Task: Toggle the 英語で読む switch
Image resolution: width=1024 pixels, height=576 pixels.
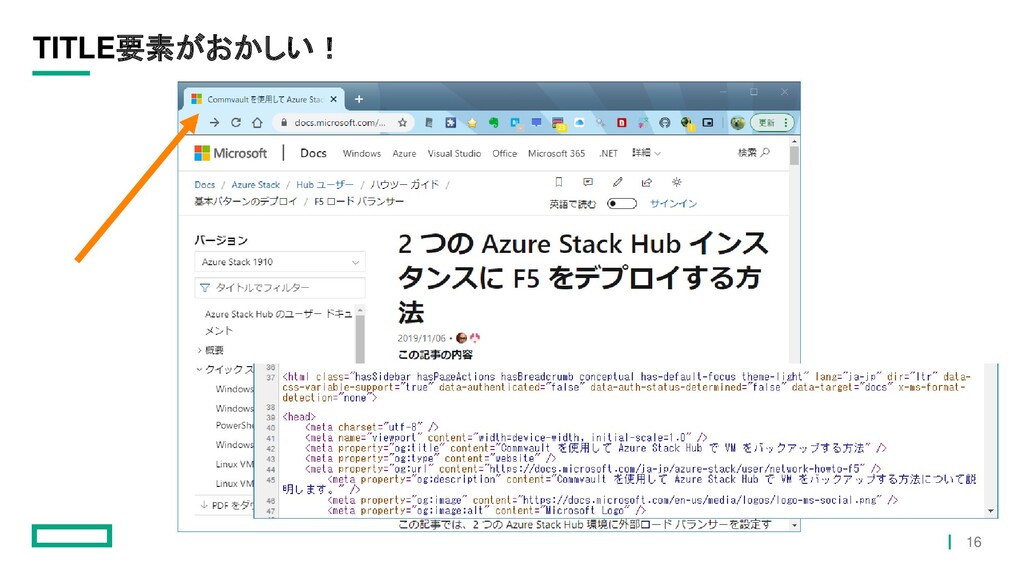Action: 622,204
